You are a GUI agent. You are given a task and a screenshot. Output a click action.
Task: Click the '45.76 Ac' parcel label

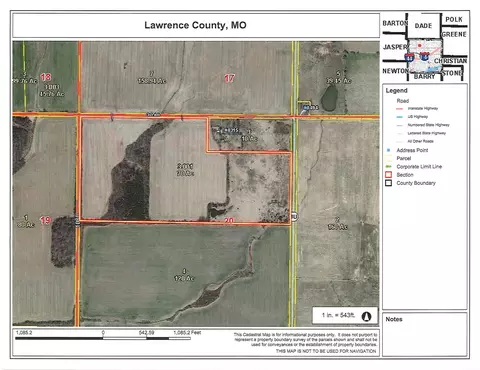(x=52, y=94)
